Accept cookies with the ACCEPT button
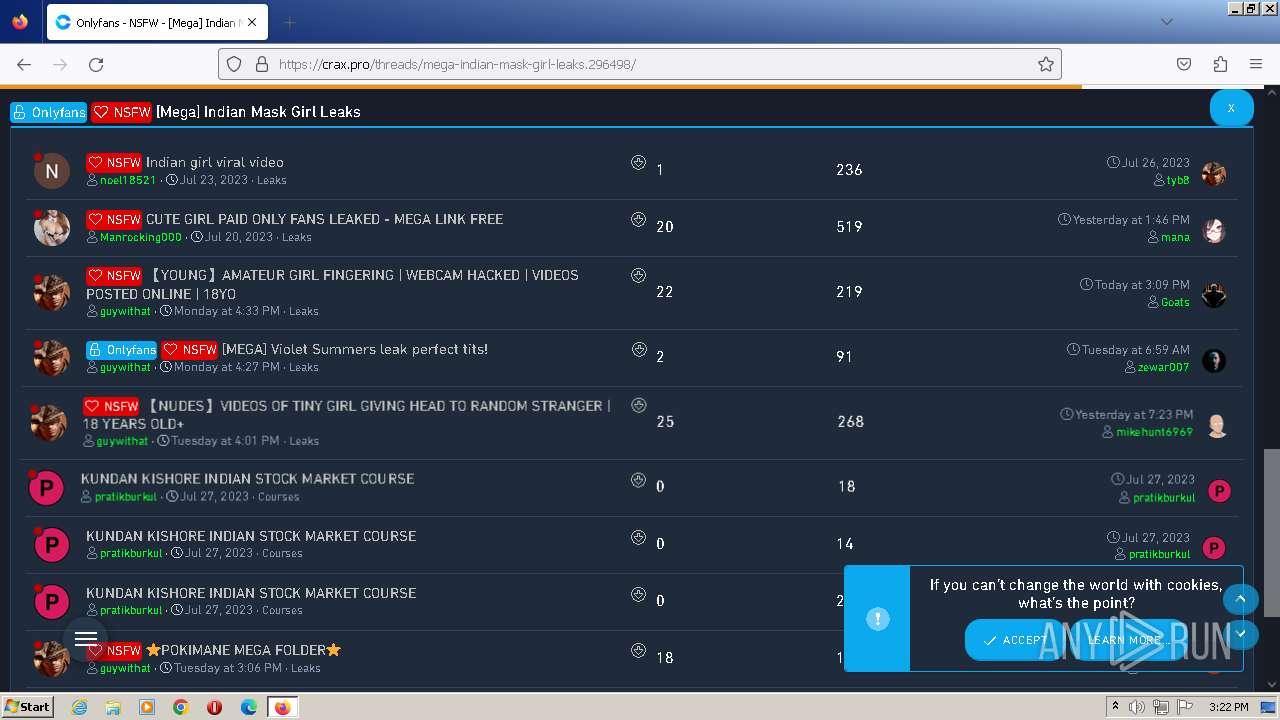1280x720 pixels. click(x=1015, y=640)
